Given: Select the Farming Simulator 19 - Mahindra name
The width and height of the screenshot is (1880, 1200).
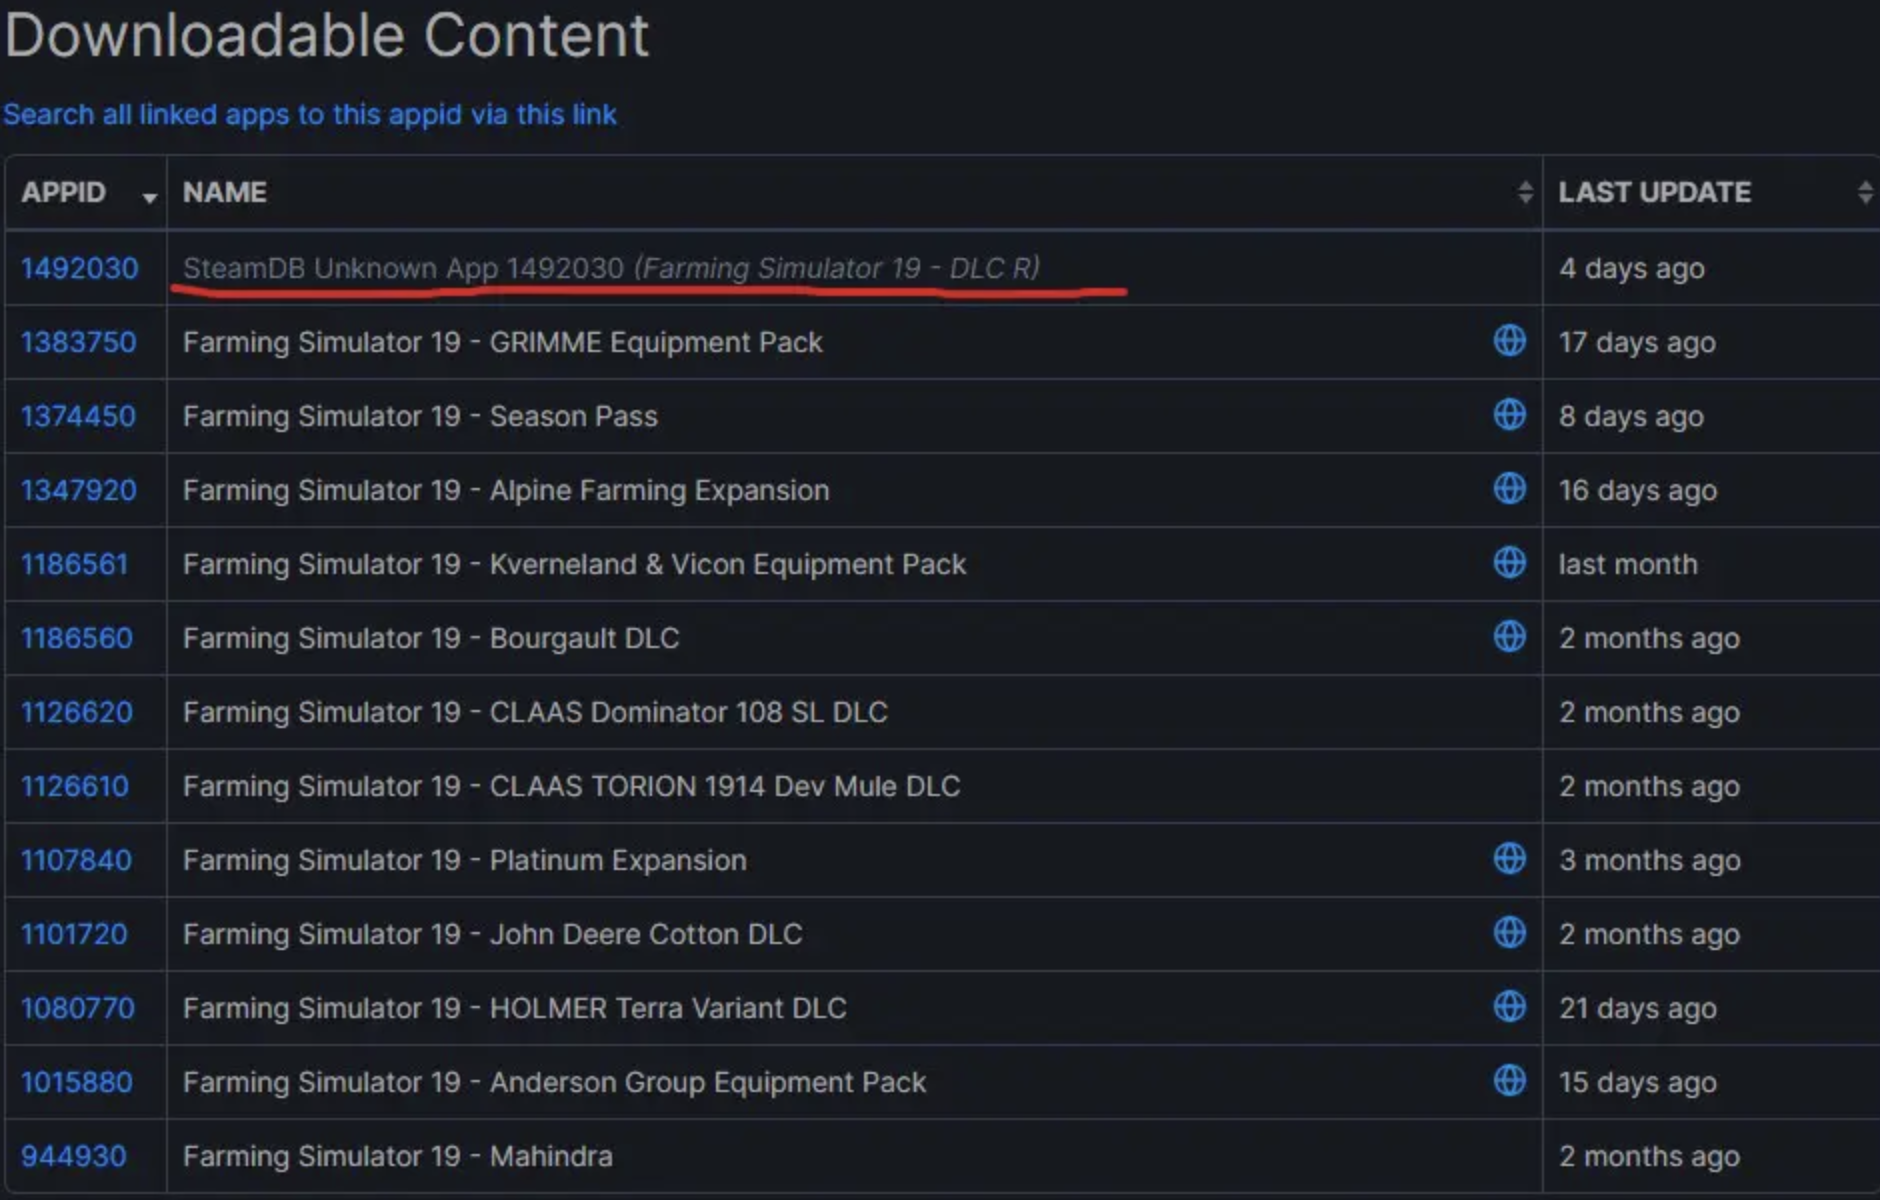Looking at the screenshot, I should [x=397, y=1156].
